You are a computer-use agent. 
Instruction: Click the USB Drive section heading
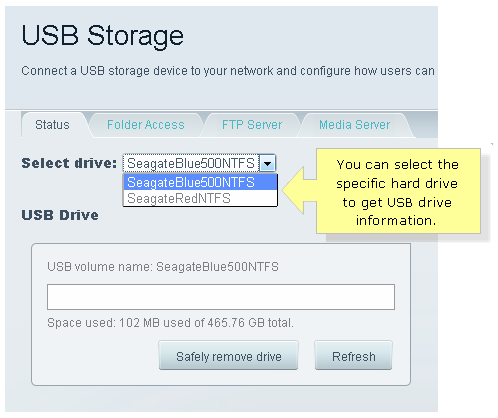coord(60,215)
